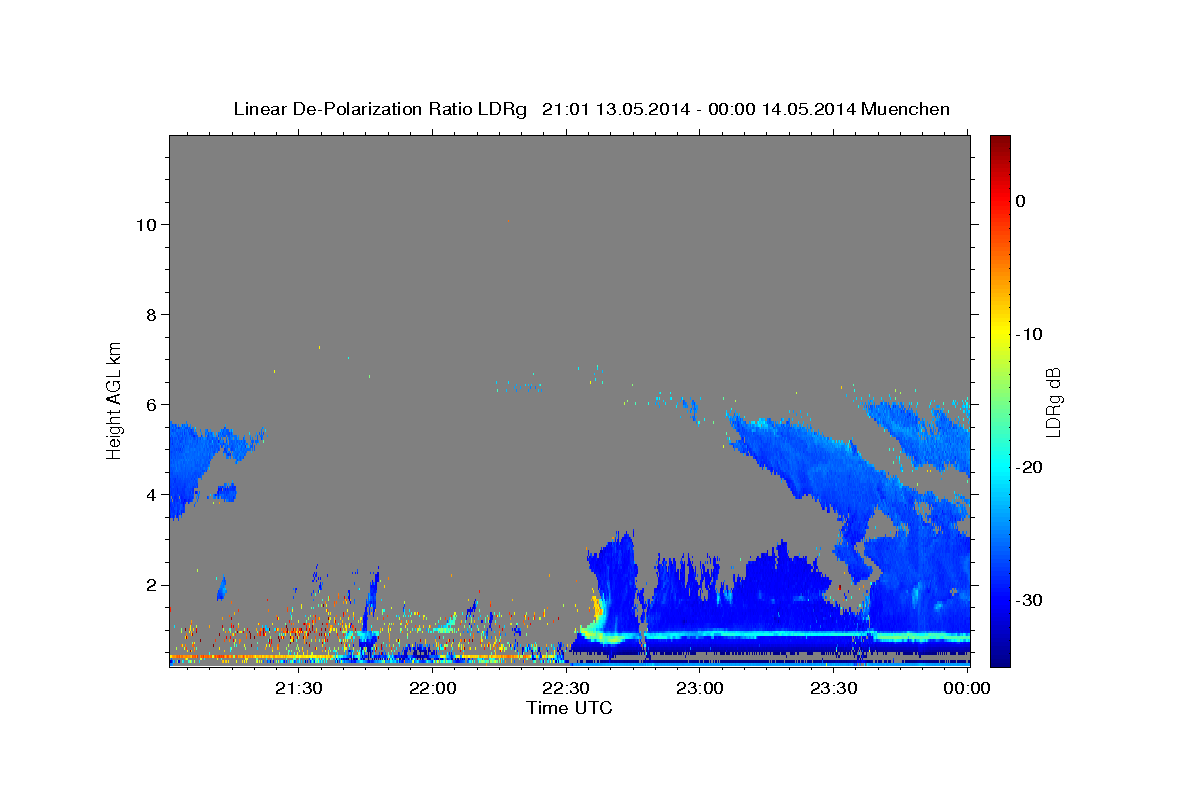The image size is (1200, 800).
Task: Click the colorbar value 0
Action: pyautogui.click(x=1021, y=201)
